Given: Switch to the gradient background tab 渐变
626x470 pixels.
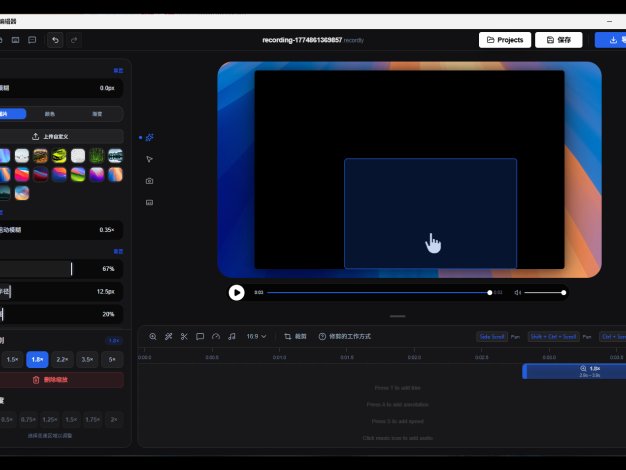Looking at the screenshot, I should [x=97, y=114].
